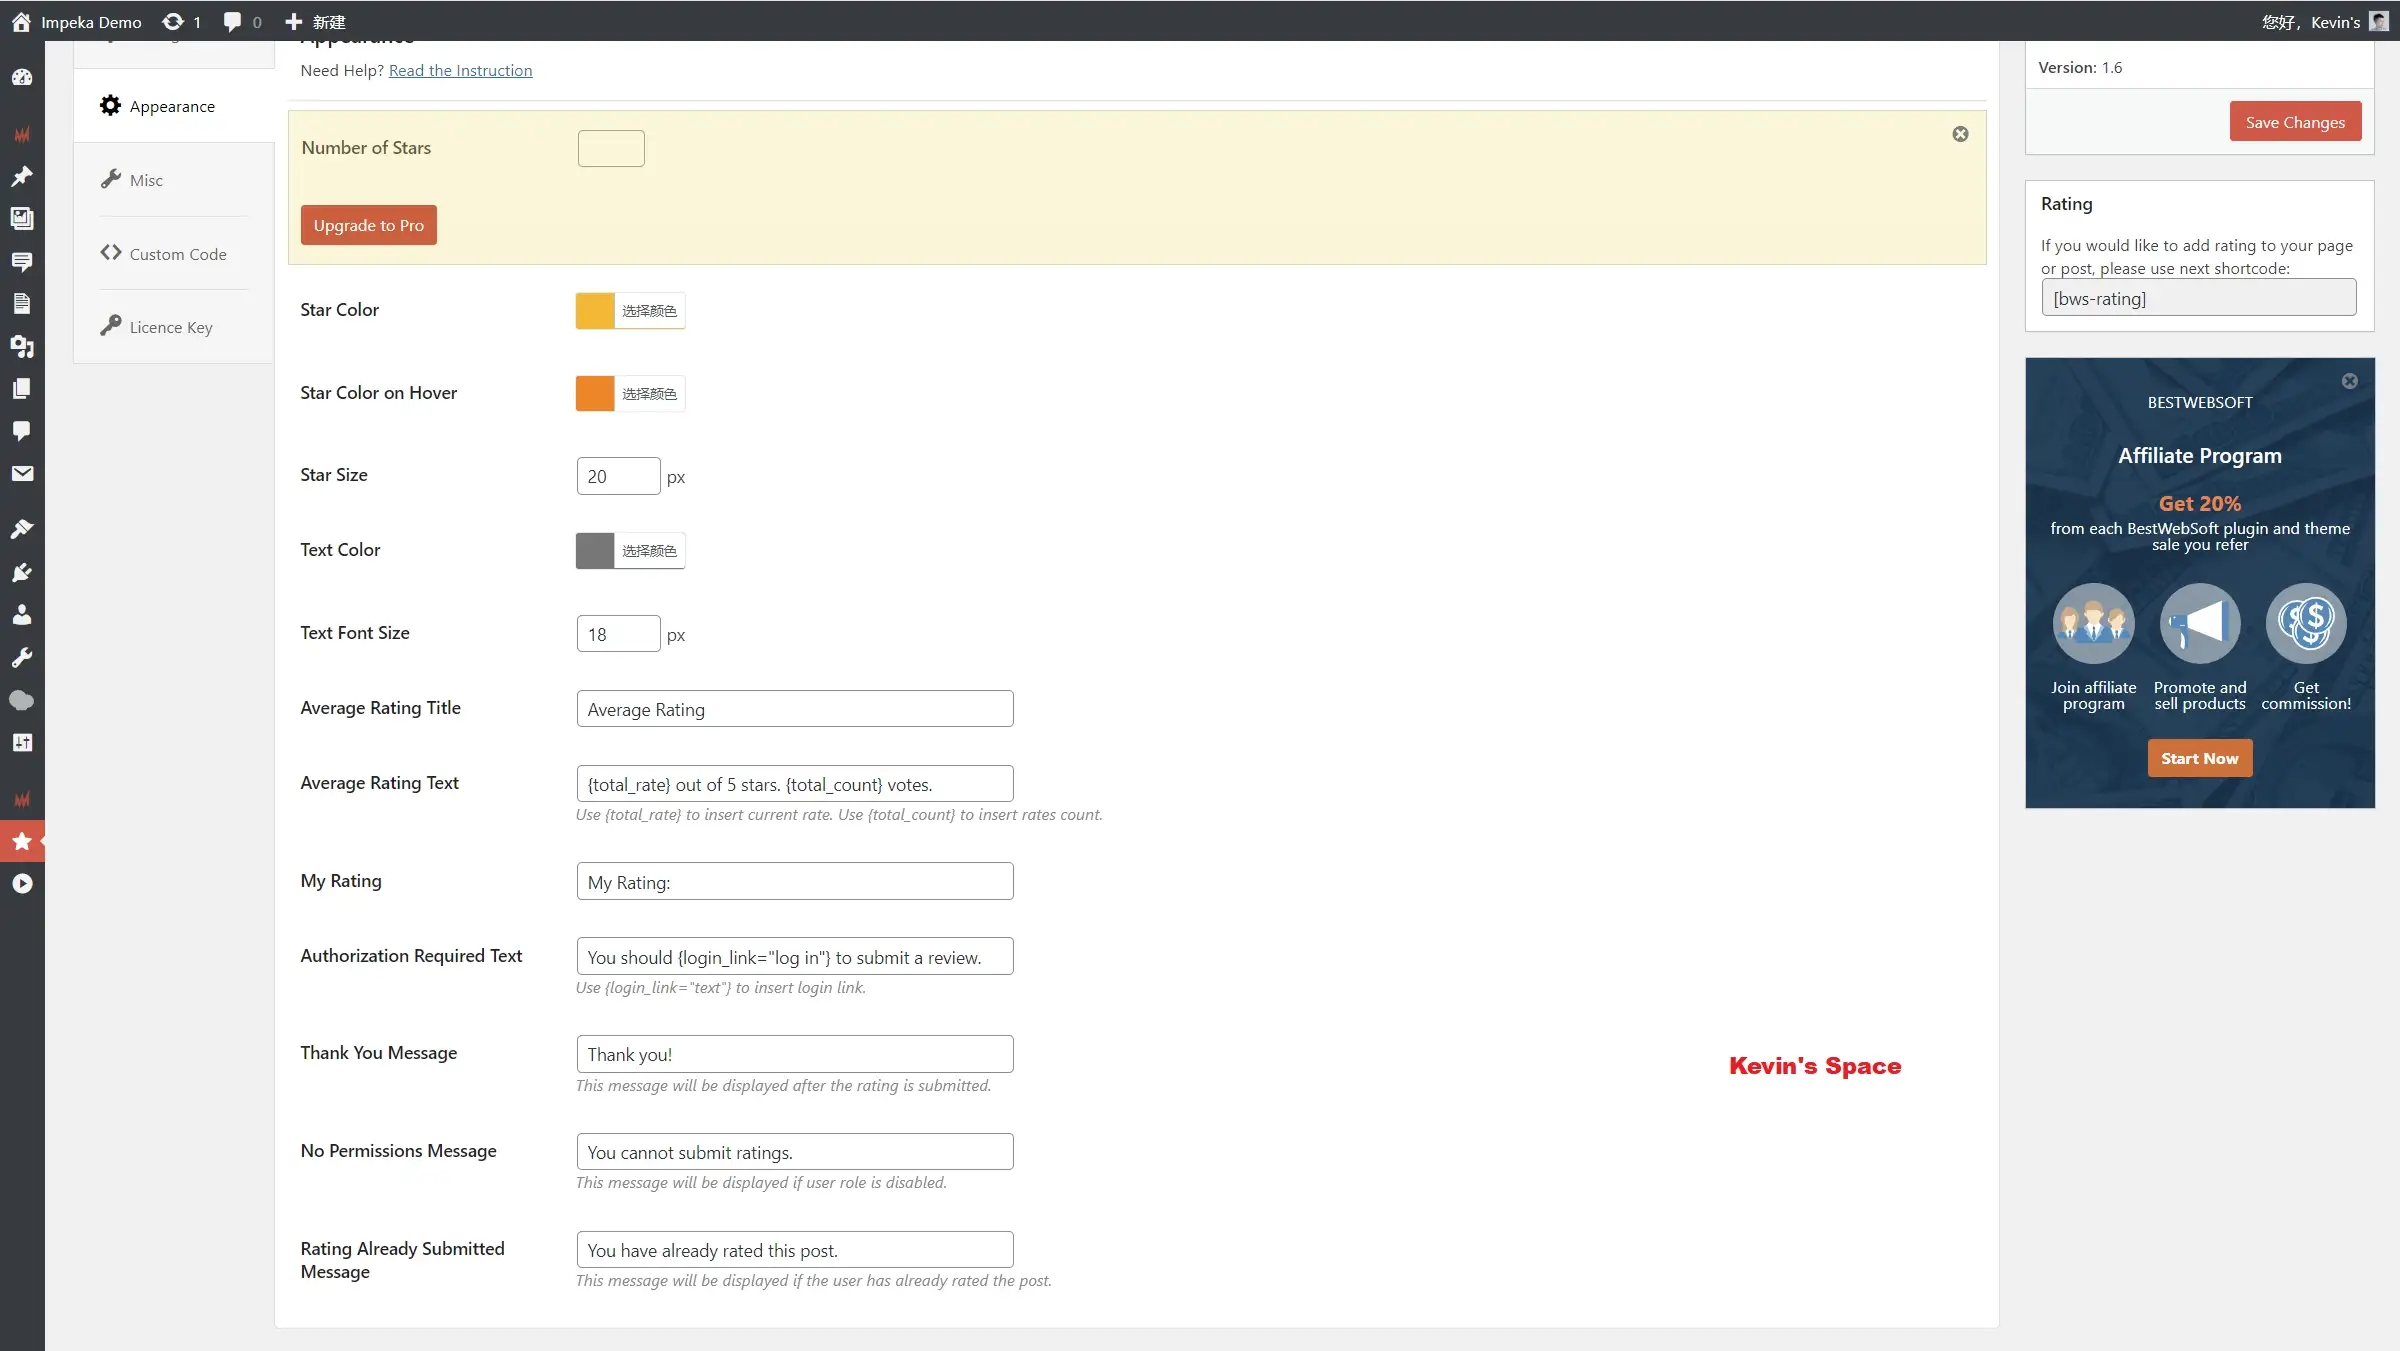Open the Star Color on Hover picker

(x=630, y=393)
